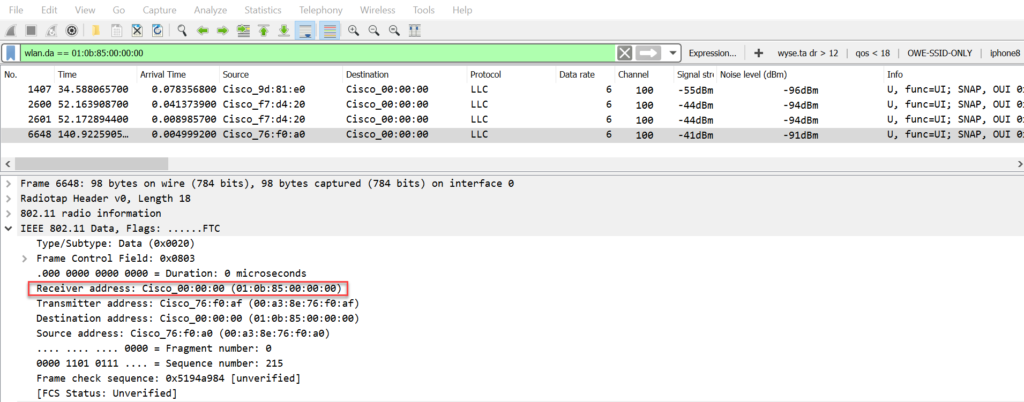Click the find packet magnifier icon
Viewport: 1024px width, 402px height.
coord(180,31)
